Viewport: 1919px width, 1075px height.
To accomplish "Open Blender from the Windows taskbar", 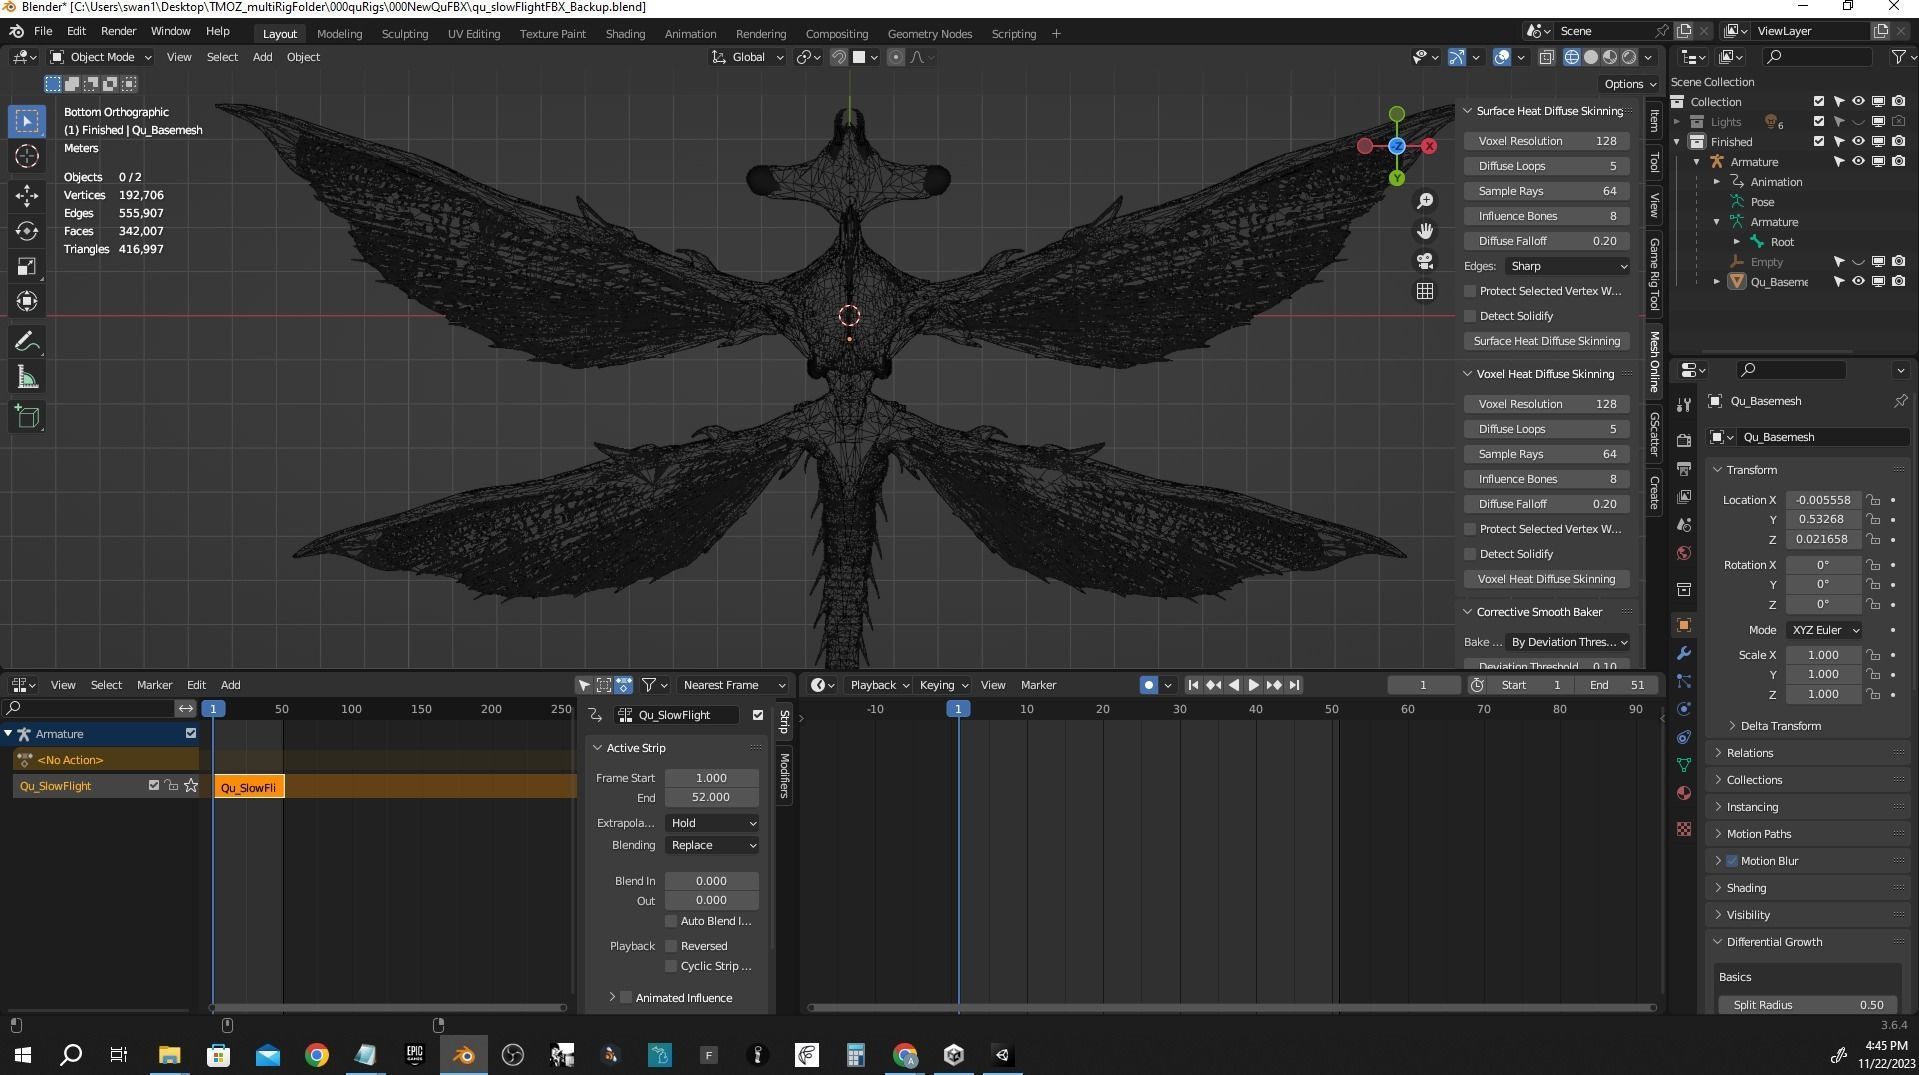I will (463, 1054).
